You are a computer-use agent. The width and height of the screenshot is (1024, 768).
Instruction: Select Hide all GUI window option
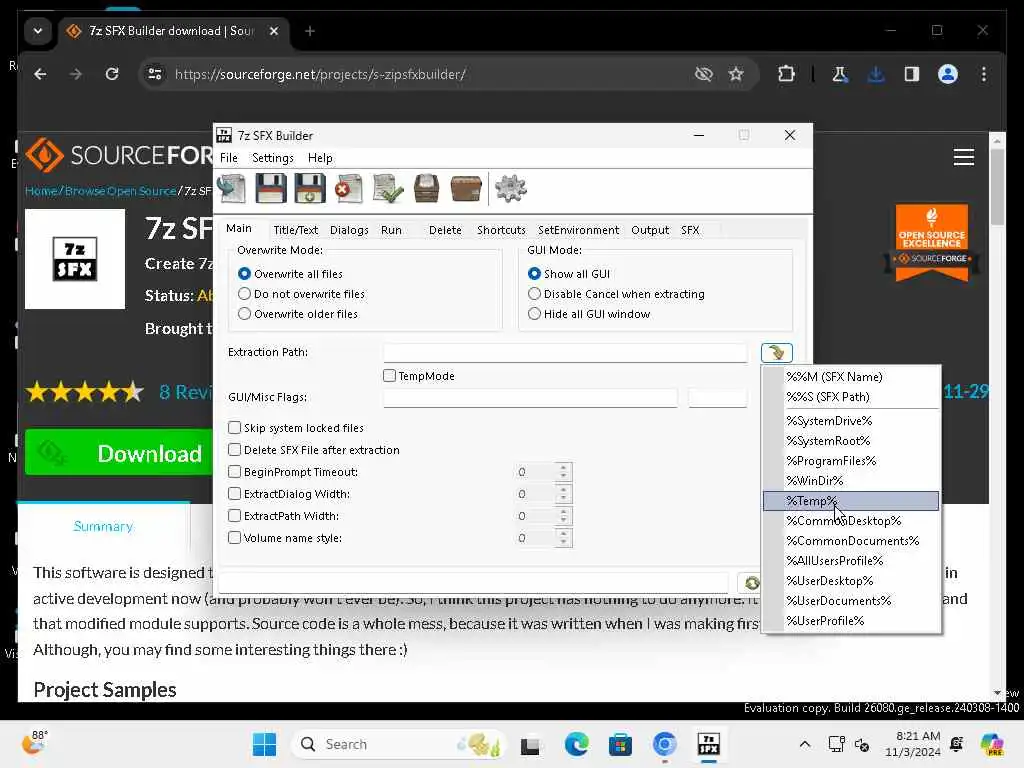(534, 313)
